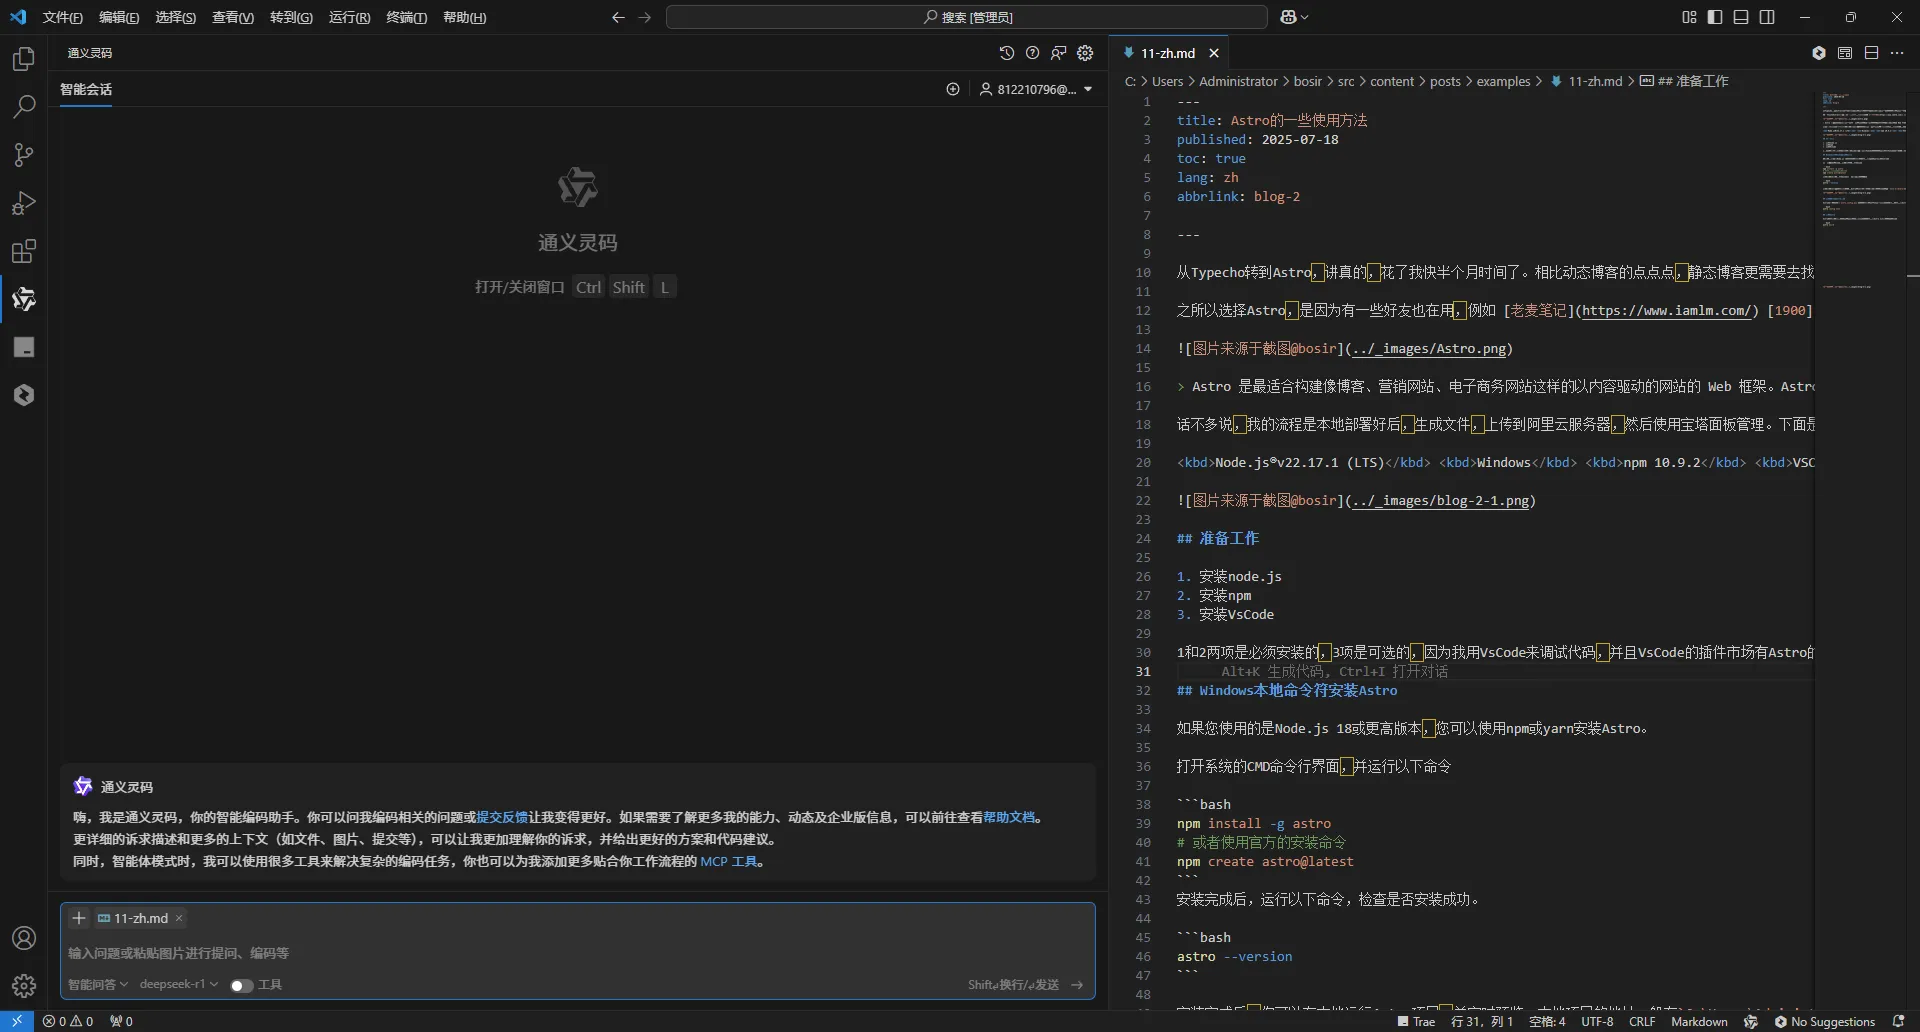Viewport: 1920px width, 1032px height.
Task: Open notifications bell in status bar
Action: 1898,1021
